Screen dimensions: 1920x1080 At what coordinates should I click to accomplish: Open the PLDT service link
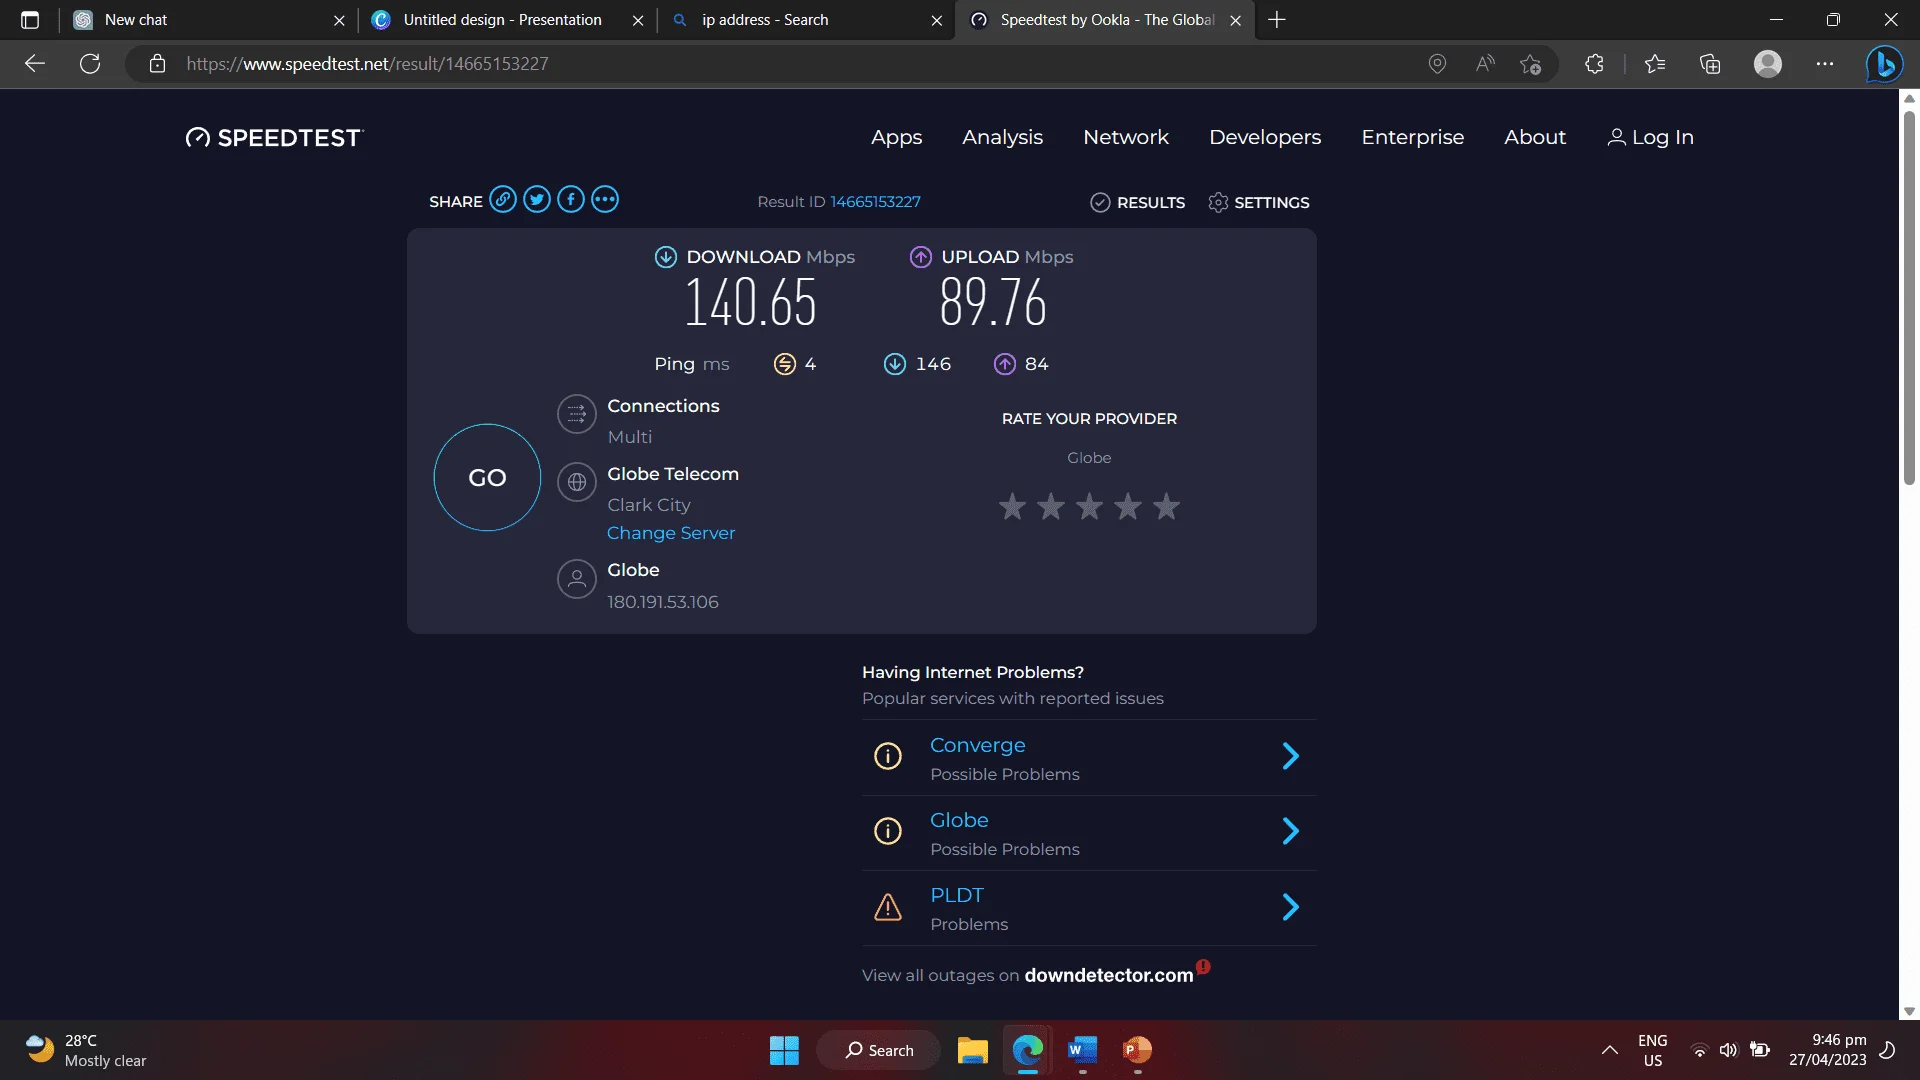[x=956, y=896]
